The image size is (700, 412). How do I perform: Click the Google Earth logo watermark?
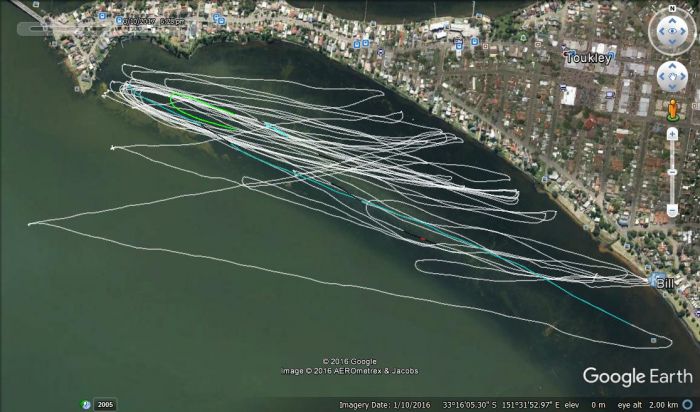(637, 376)
